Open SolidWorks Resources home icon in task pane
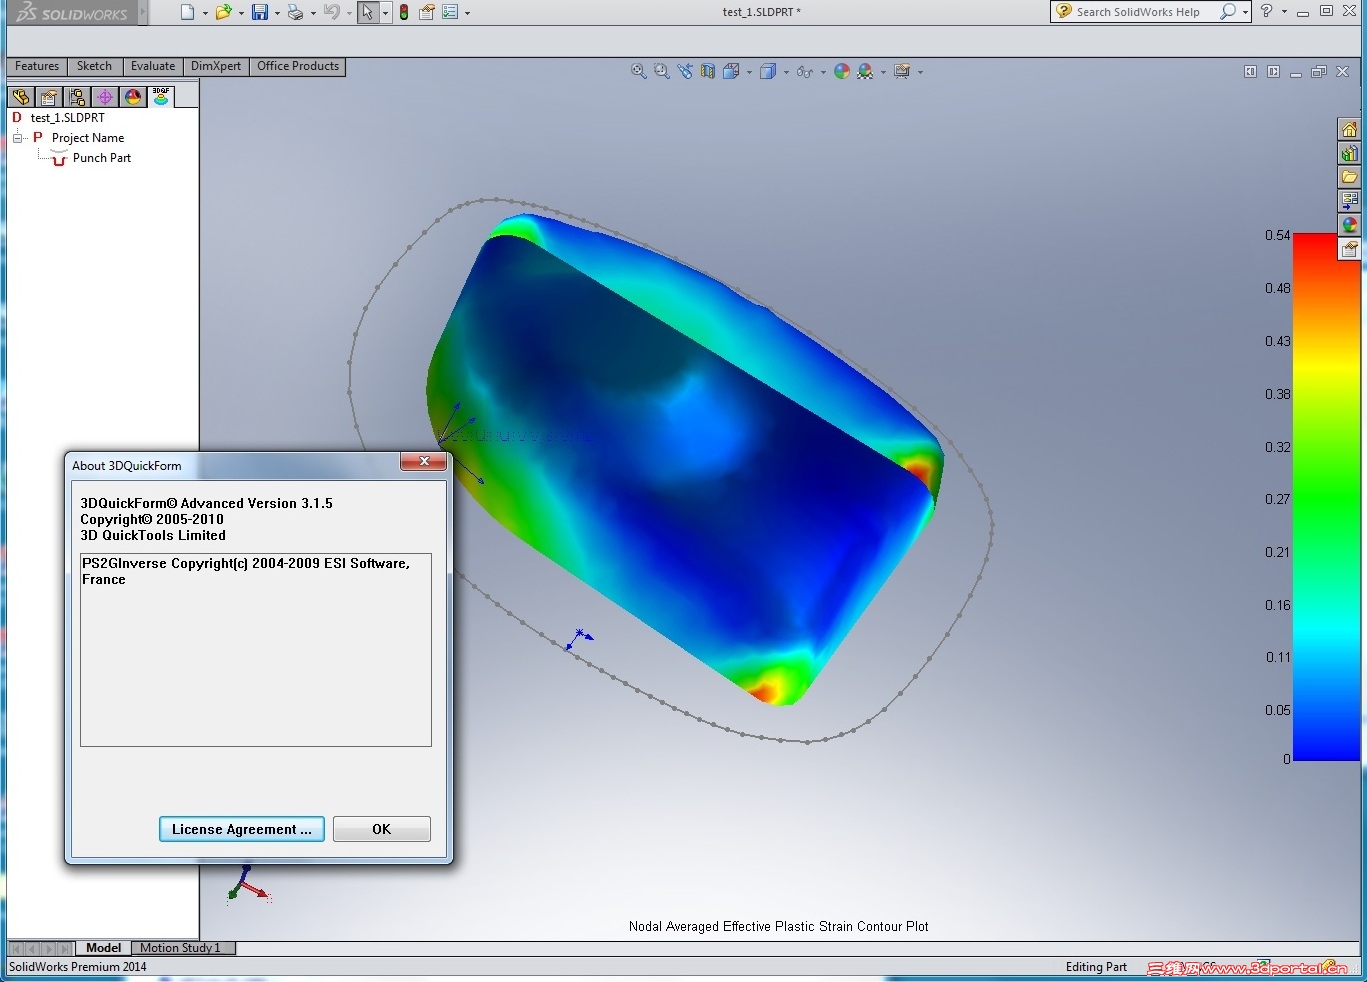The image size is (1367, 982). pyautogui.click(x=1350, y=129)
